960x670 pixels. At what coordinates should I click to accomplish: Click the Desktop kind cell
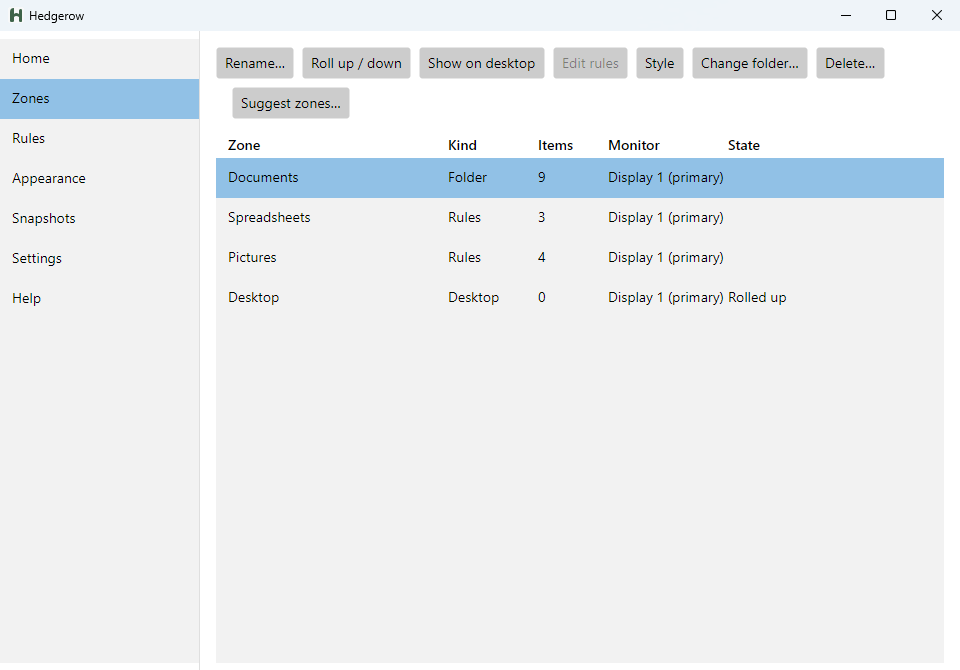[x=473, y=298]
